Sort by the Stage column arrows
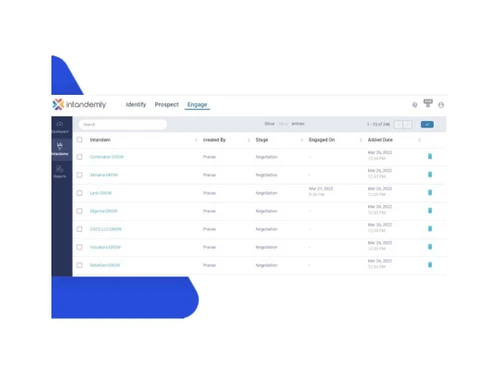Image resolution: width=500 pixels, height=375 pixels. point(302,140)
